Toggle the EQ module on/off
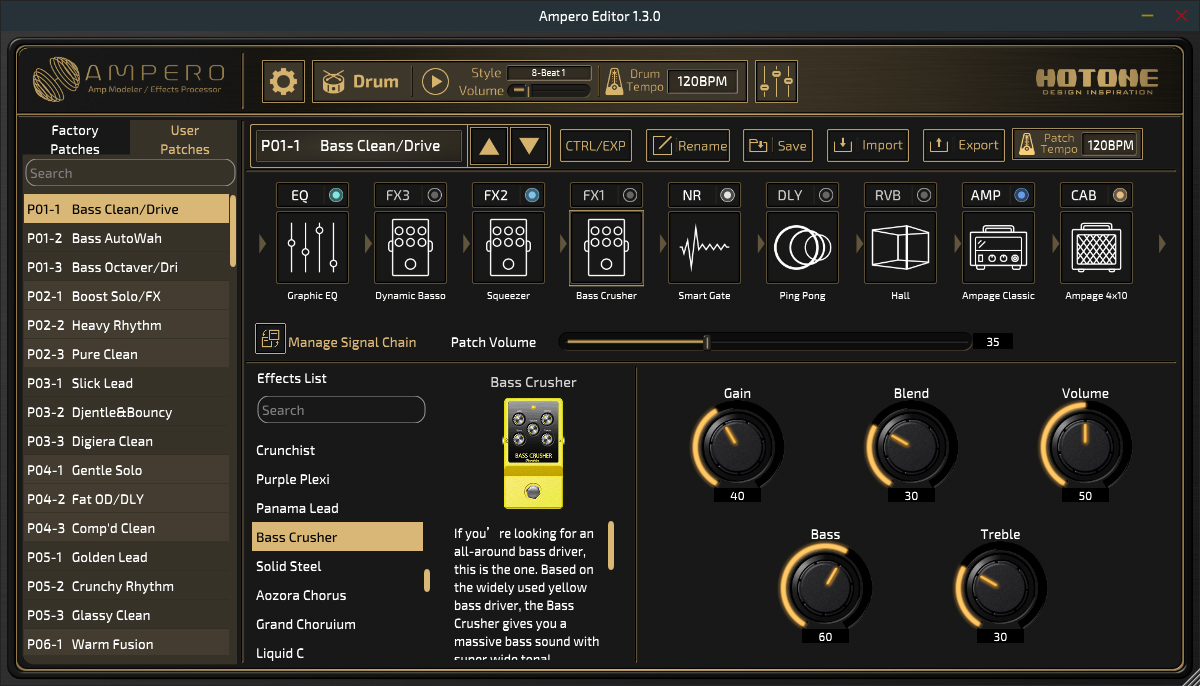 point(336,195)
